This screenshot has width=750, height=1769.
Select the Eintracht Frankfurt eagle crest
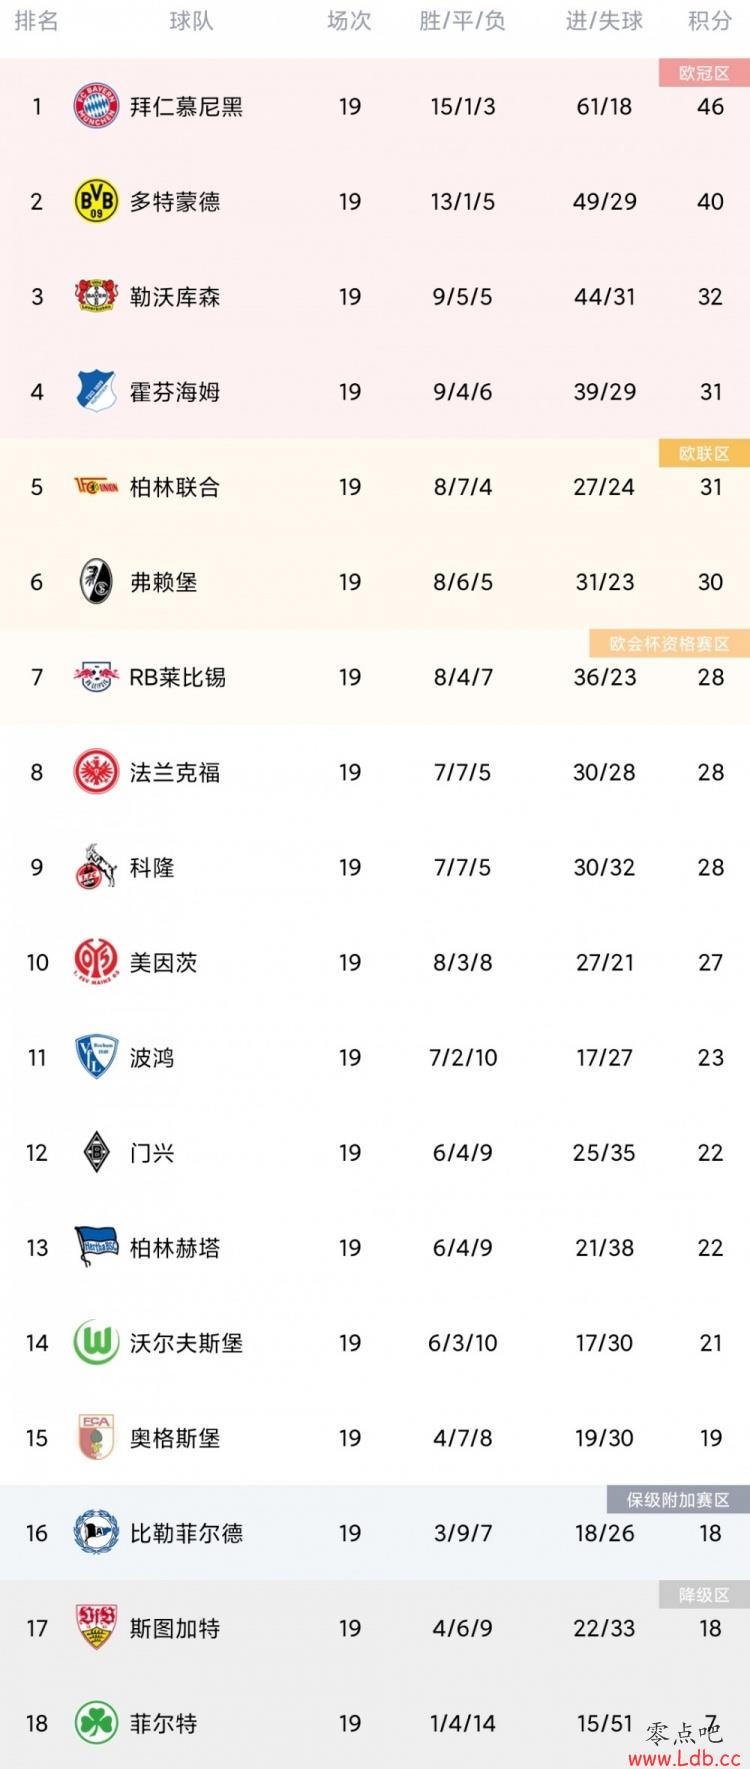coord(96,772)
